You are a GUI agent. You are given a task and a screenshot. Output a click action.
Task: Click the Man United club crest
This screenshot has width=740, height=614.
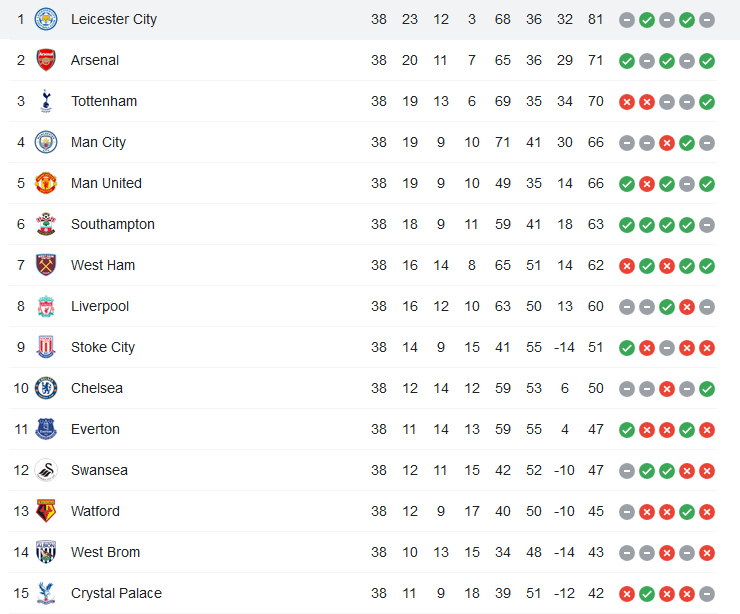(46, 183)
